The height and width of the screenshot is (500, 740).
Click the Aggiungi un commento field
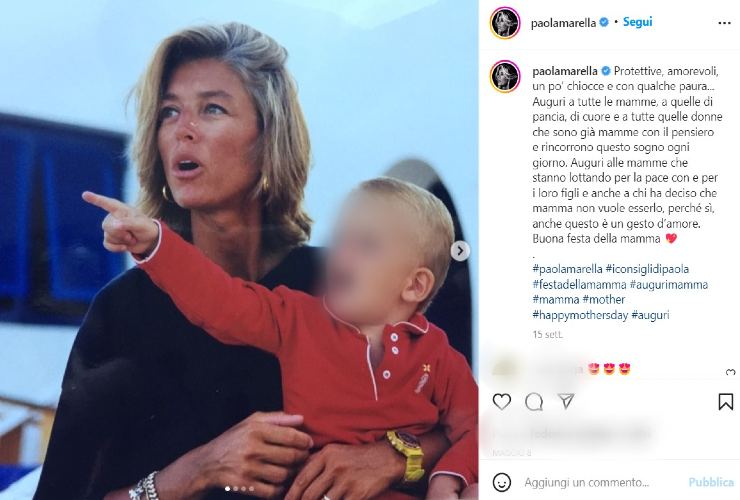click(587, 483)
